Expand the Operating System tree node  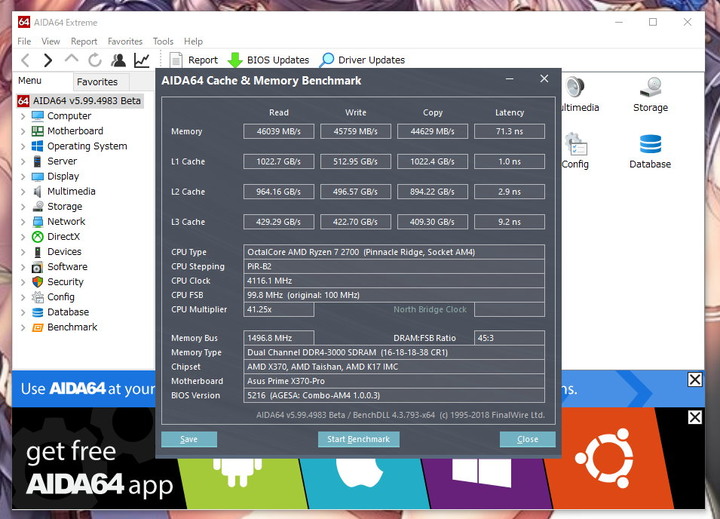click(23, 147)
